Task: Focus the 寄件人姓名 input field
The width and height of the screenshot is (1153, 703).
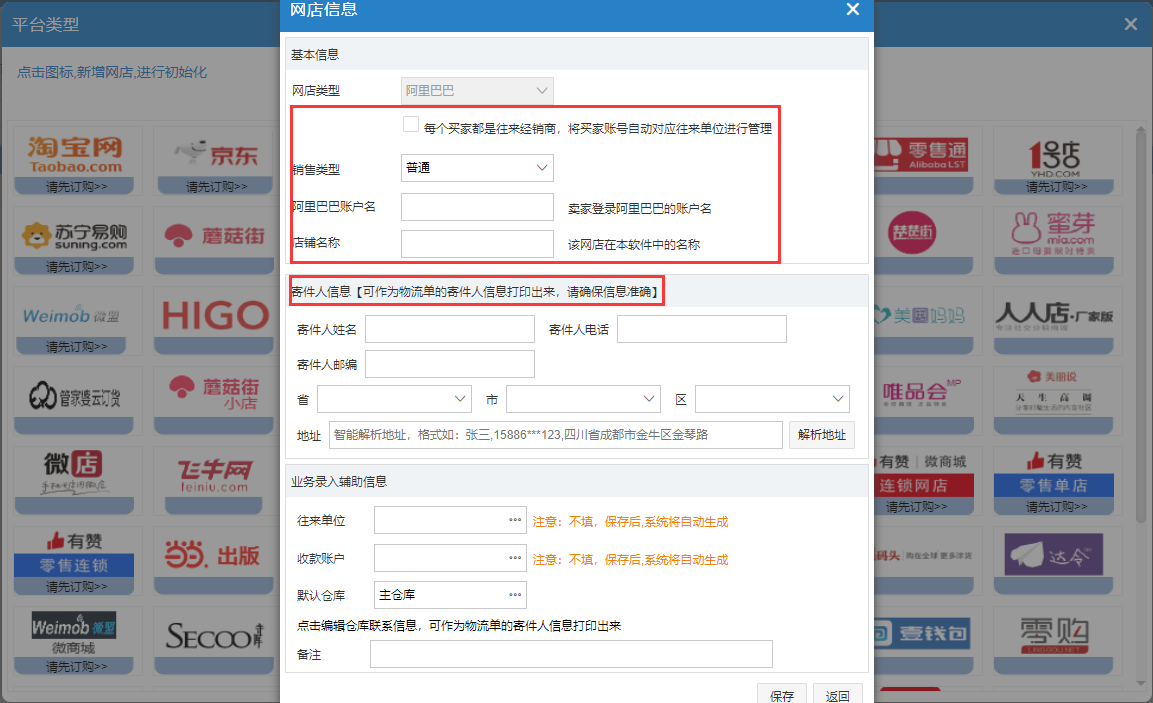Action: [x=450, y=329]
